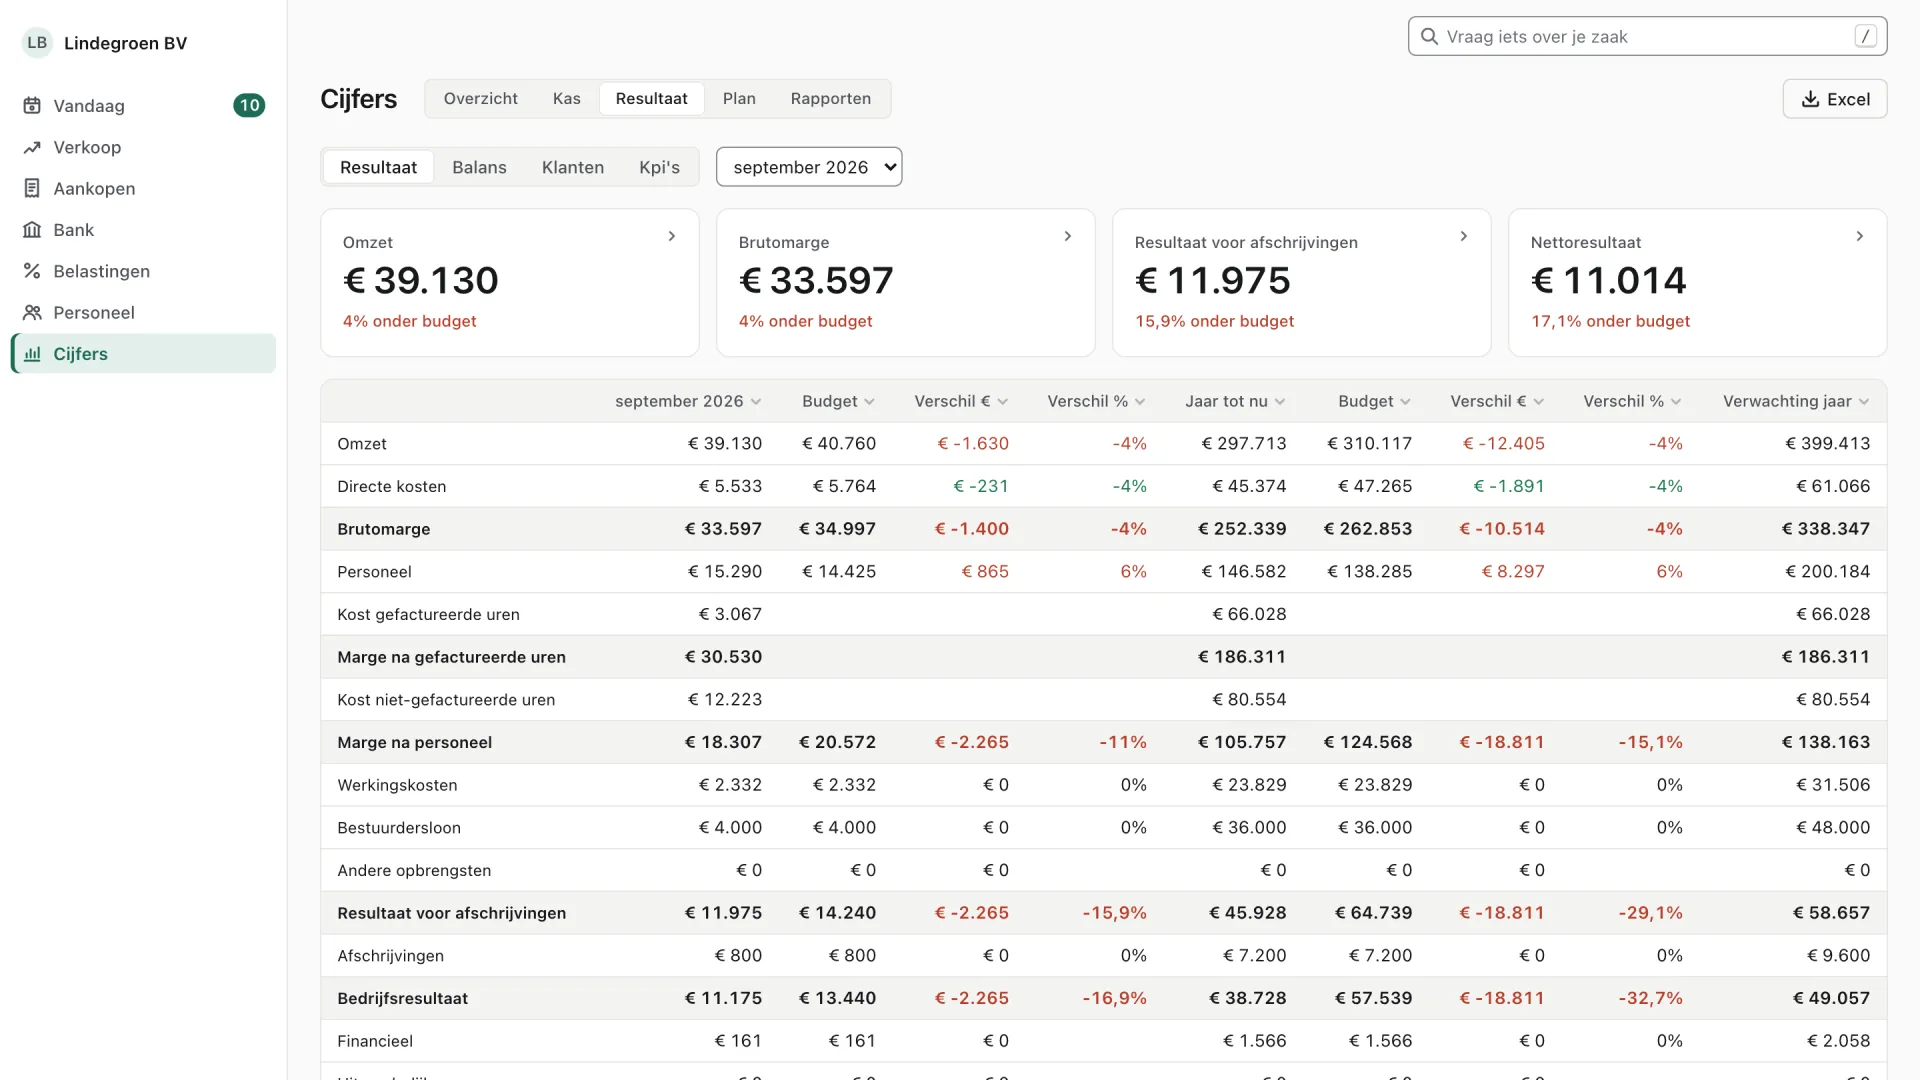Expand the Verwachting jaar column header
1920x1080 pixels.
pyautogui.click(x=1796, y=402)
